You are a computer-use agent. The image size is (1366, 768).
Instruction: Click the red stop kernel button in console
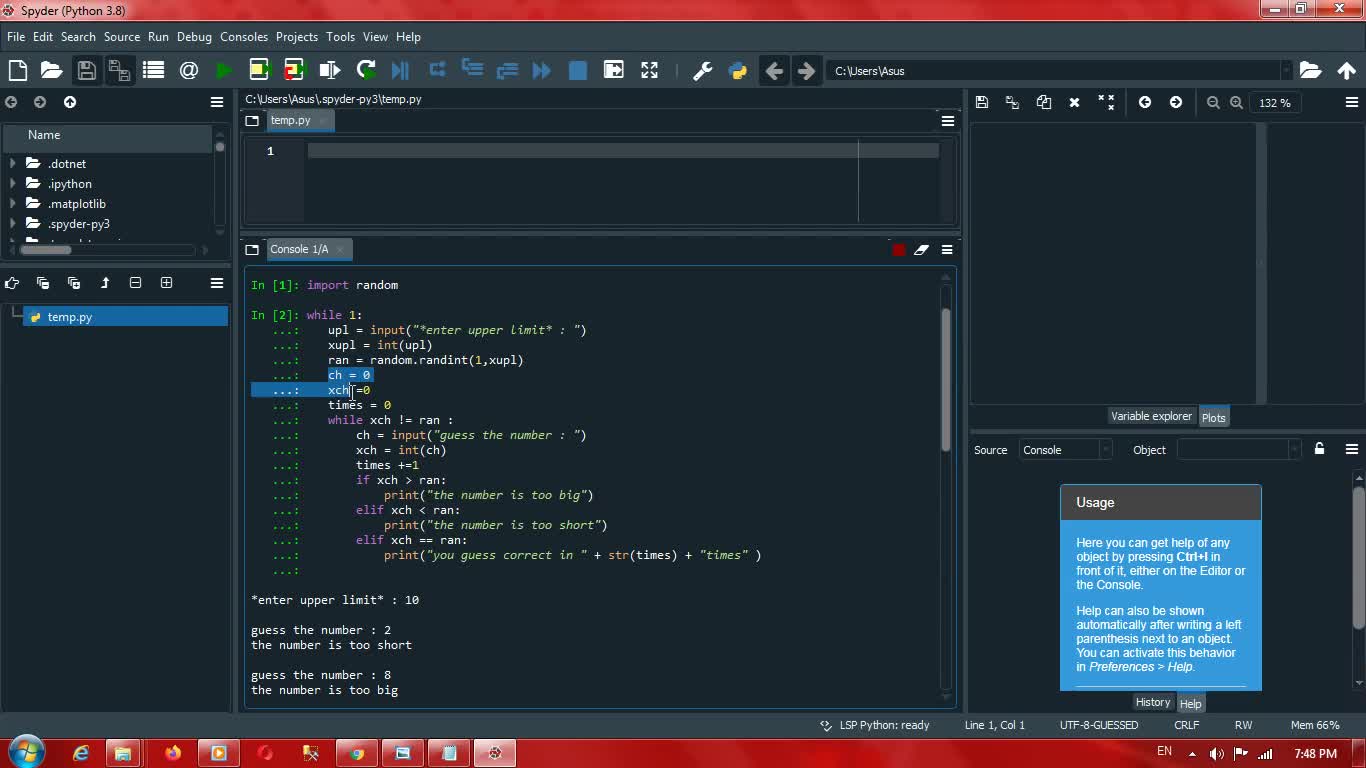coord(898,250)
